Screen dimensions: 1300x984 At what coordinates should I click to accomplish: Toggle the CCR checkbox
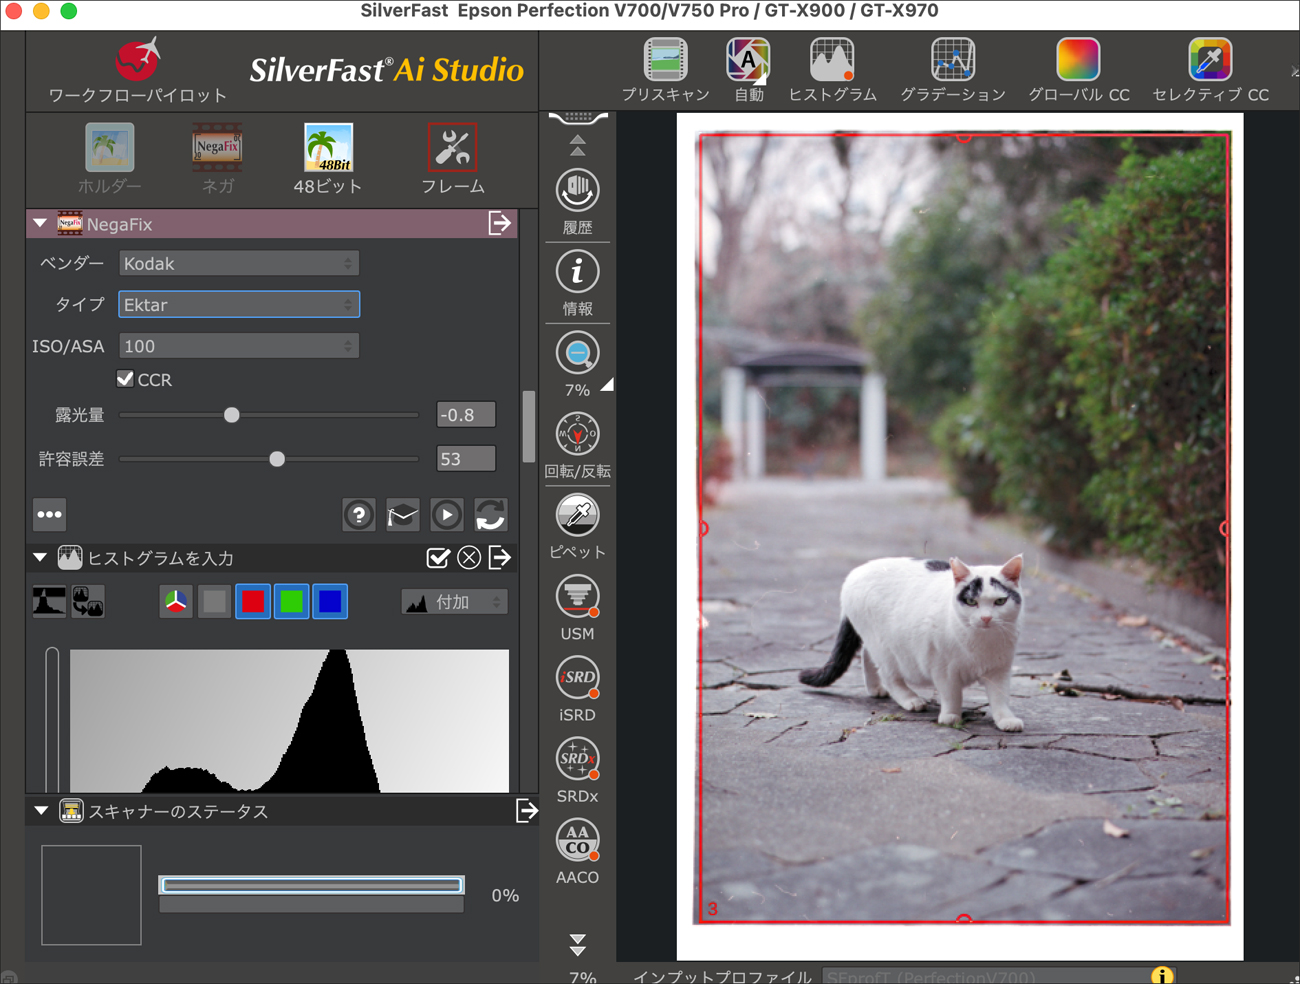(x=125, y=379)
